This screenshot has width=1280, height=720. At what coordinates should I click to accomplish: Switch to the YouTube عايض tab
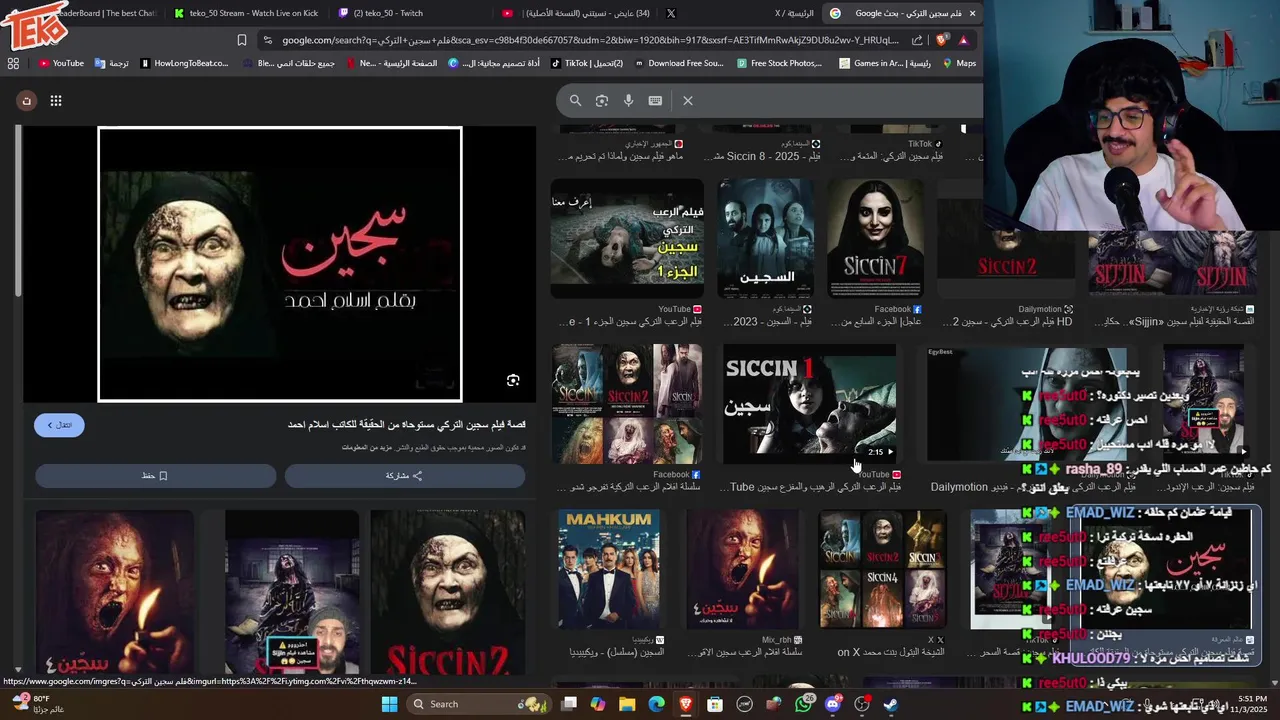pos(576,13)
